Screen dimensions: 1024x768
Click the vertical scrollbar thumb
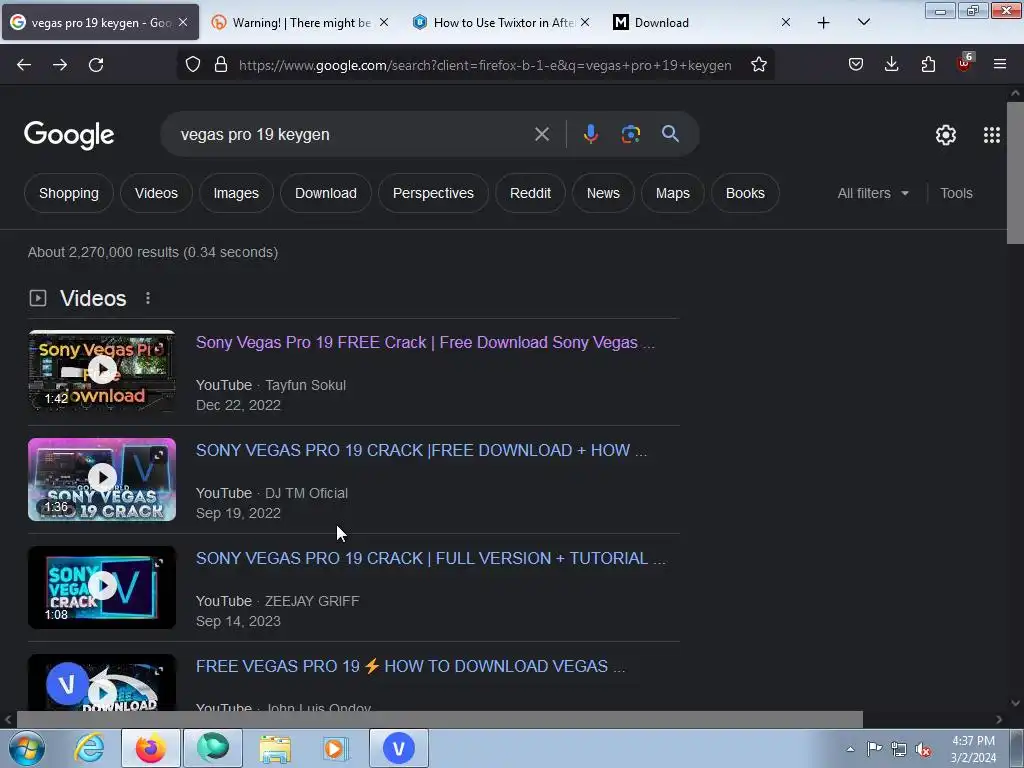(x=1015, y=173)
